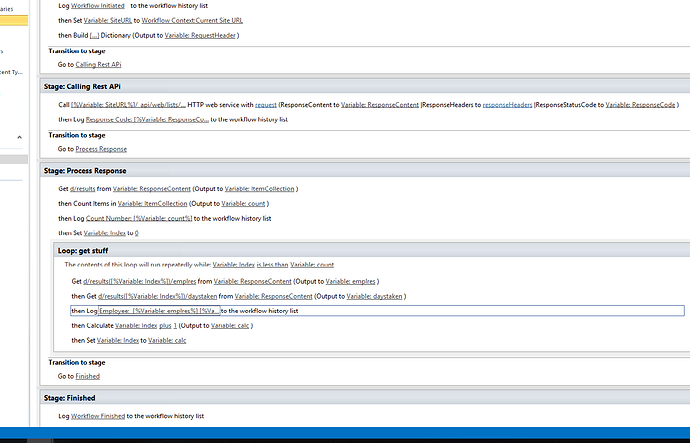Click the Go to Calling Rest APi link
This screenshot has width=690, height=443.
(98, 64)
